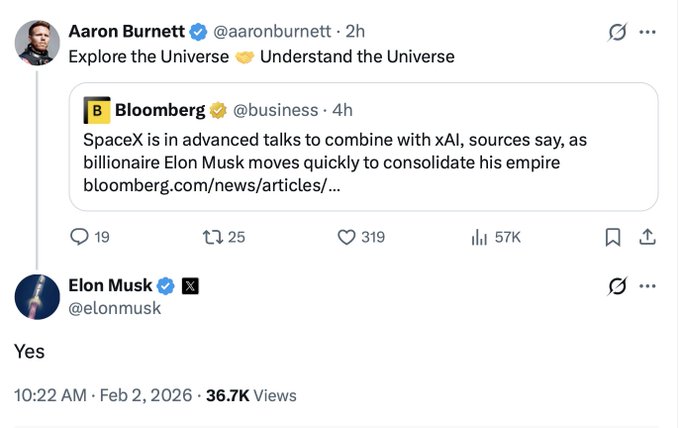
Task: Click the Elon Musk display name
Action: (x=110, y=286)
